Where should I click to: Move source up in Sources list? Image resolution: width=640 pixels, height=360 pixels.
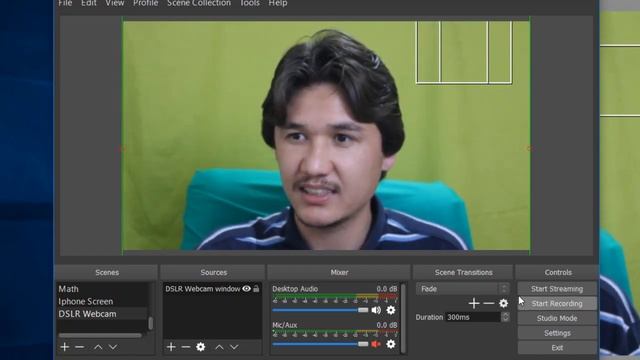(219, 347)
